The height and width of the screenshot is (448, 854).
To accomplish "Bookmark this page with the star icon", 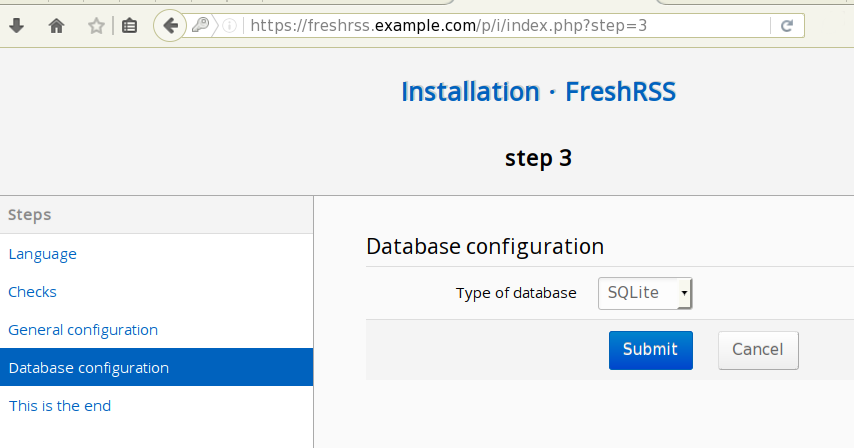I will (x=96, y=27).
